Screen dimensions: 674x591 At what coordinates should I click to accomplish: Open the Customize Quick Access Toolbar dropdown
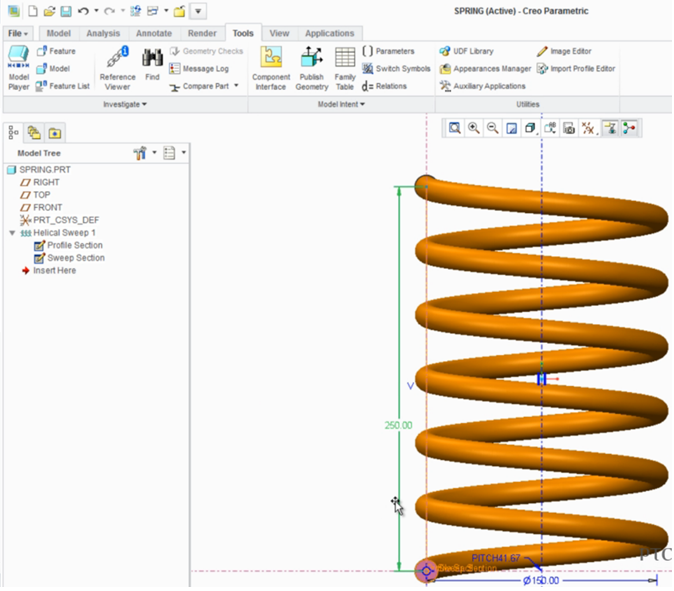coord(198,11)
